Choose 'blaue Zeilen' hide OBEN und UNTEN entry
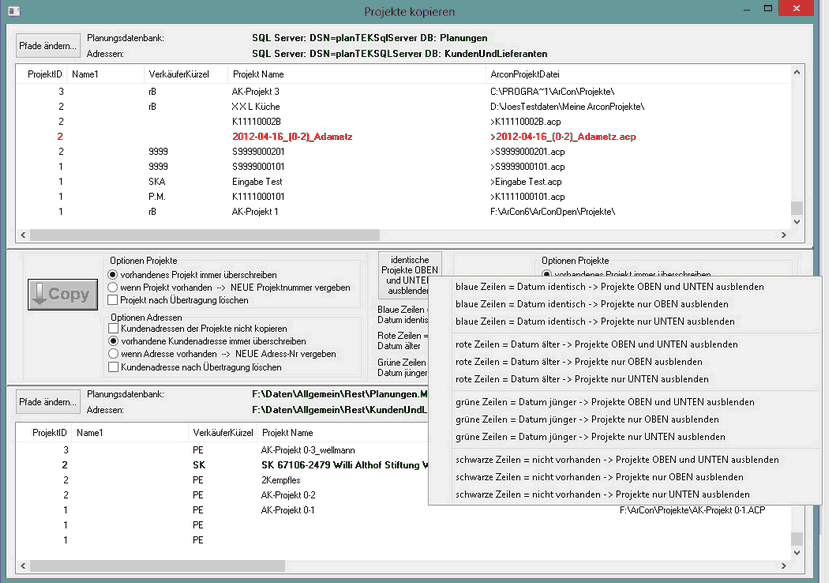 609,287
